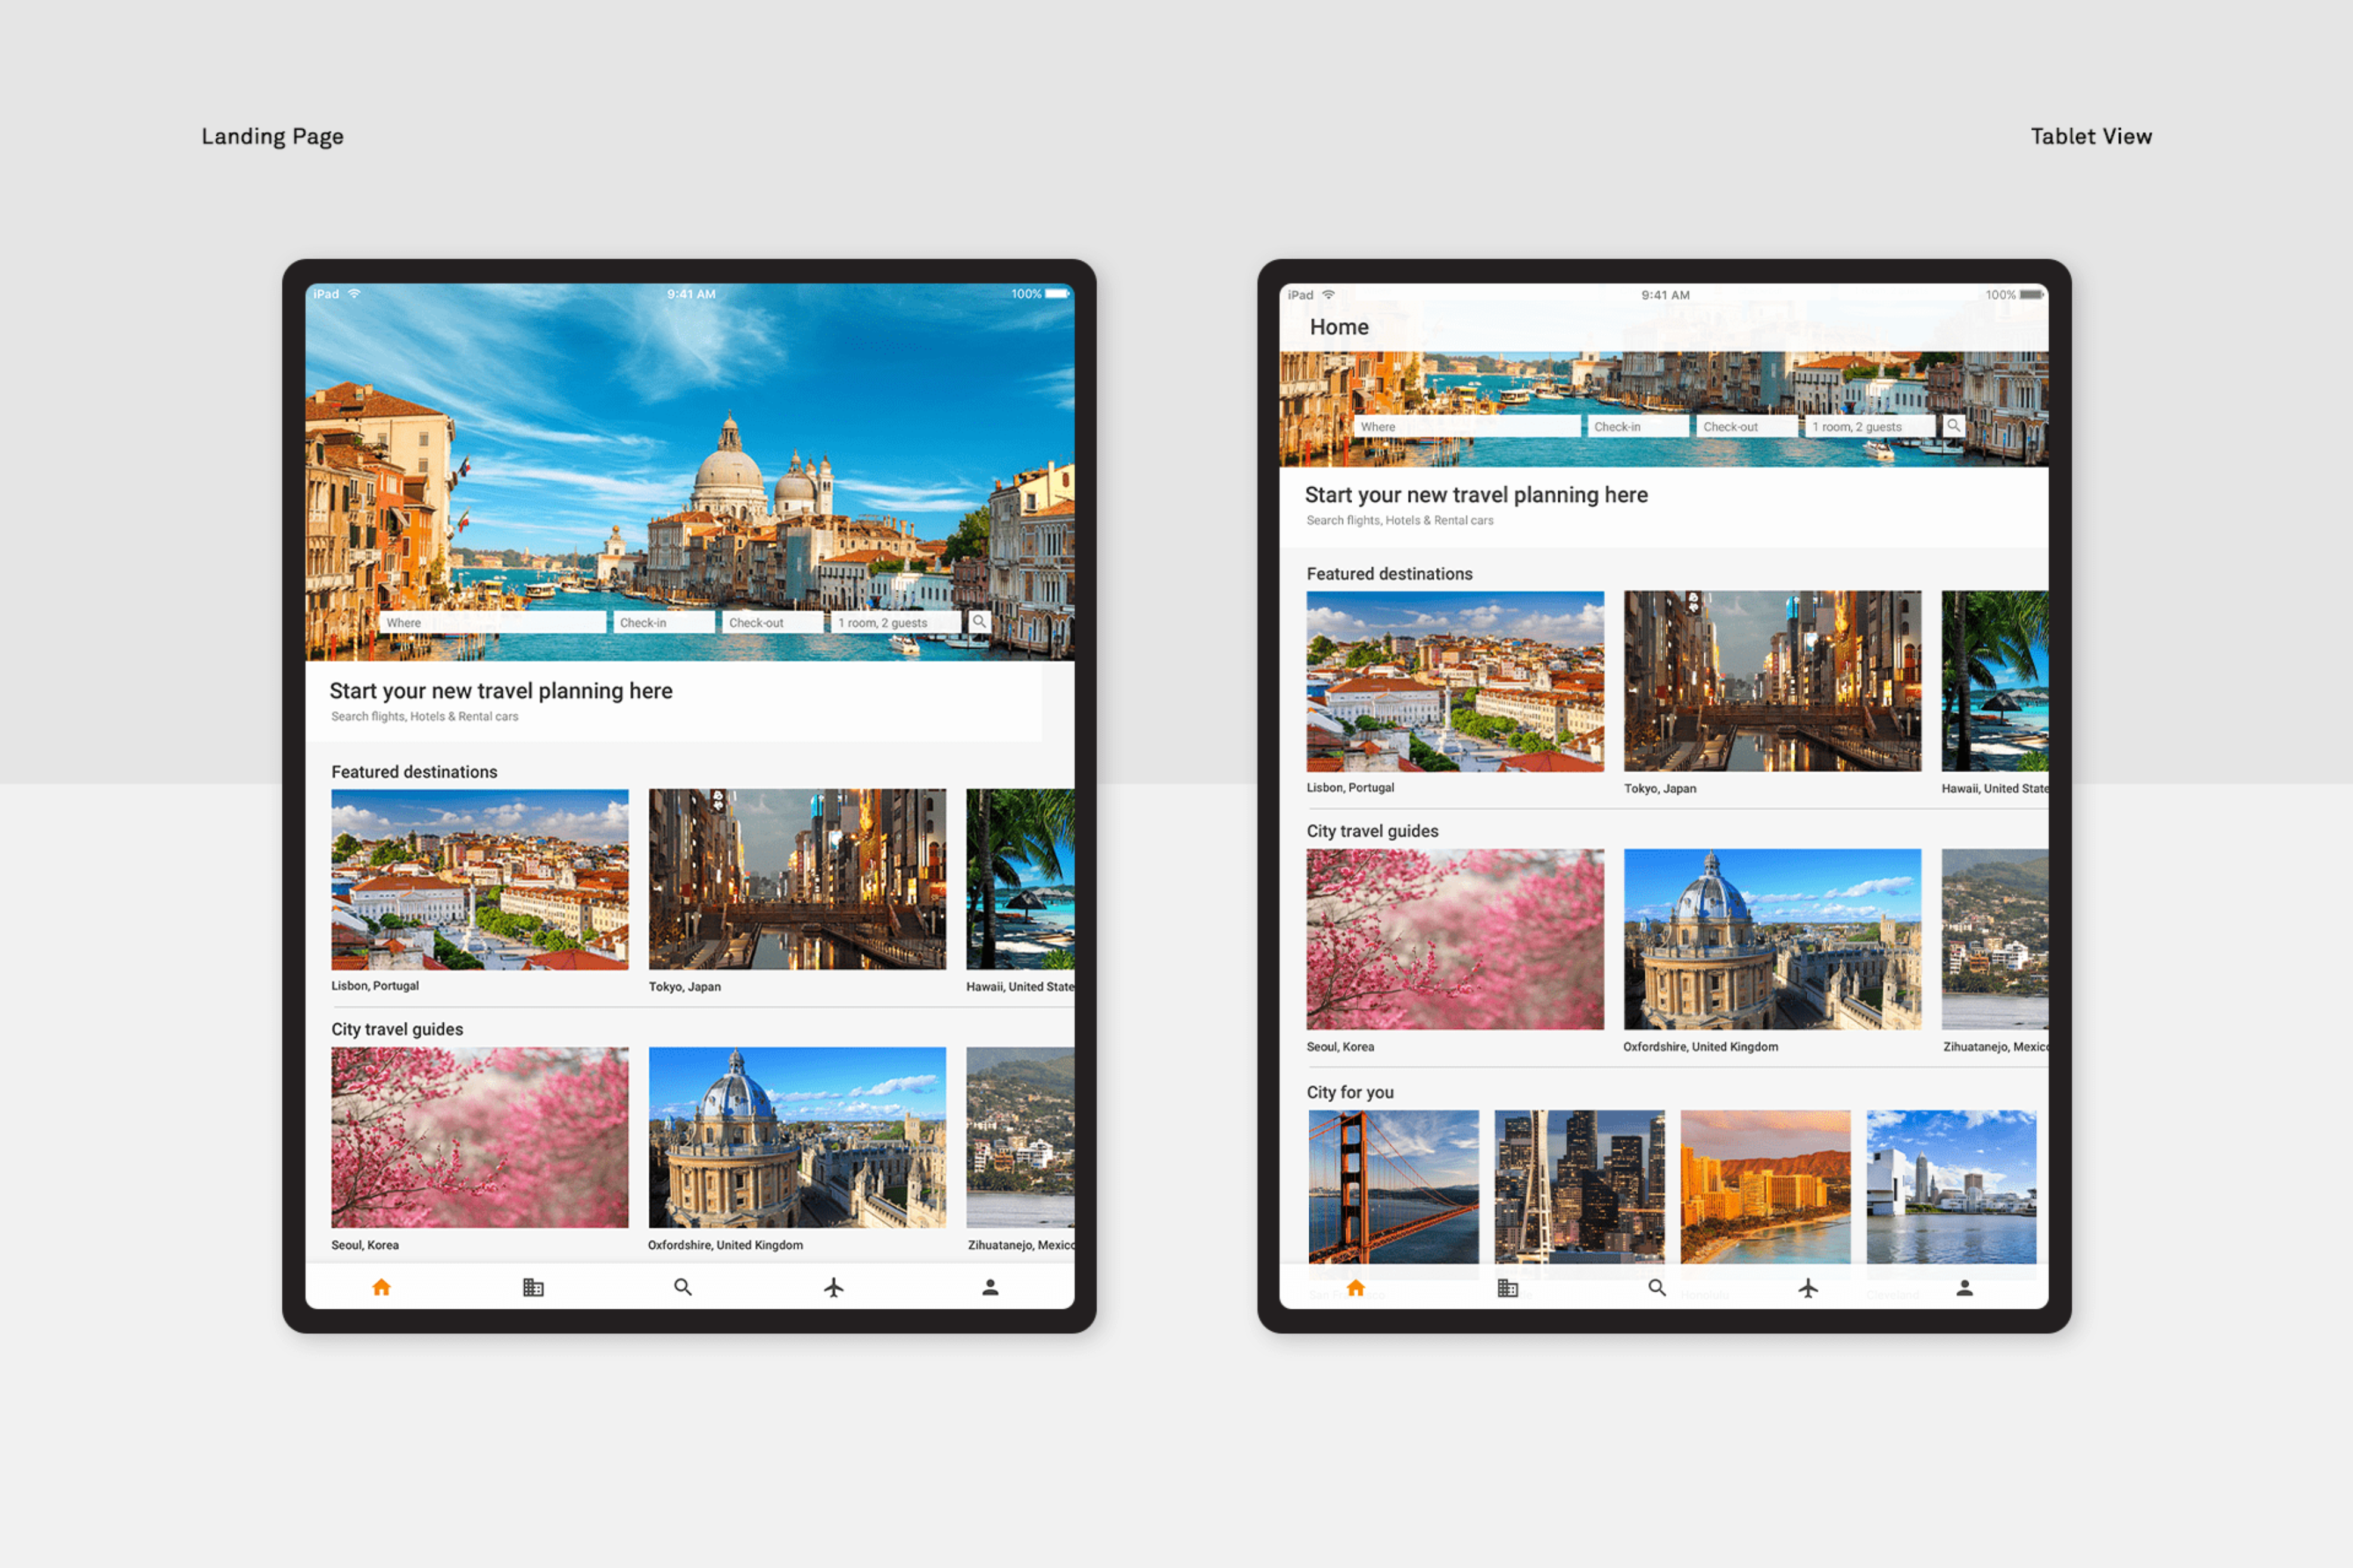This screenshot has width=2353, height=1568.
Task: Open flights airplane icon in left tablet
Action: [834, 1287]
